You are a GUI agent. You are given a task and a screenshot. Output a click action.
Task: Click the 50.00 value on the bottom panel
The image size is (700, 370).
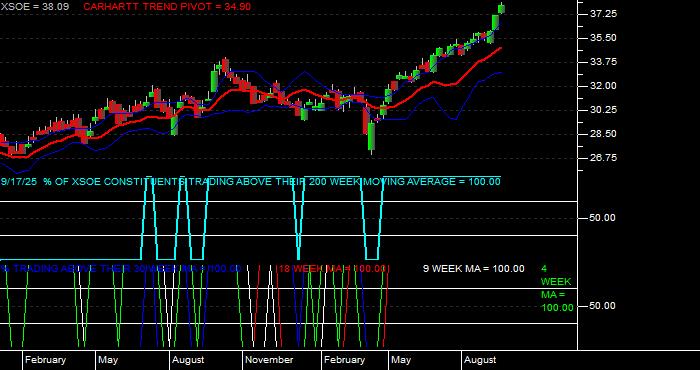pos(603,306)
